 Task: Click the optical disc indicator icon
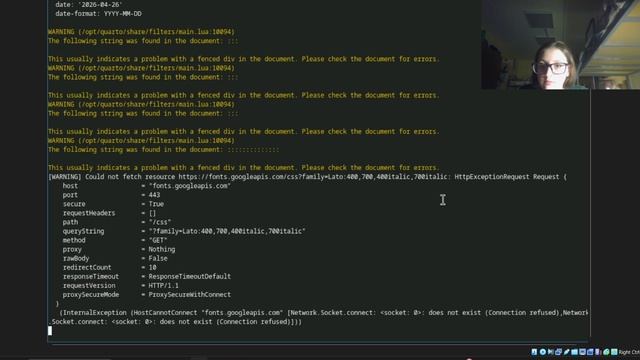pyautogui.click(x=543, y=352)
